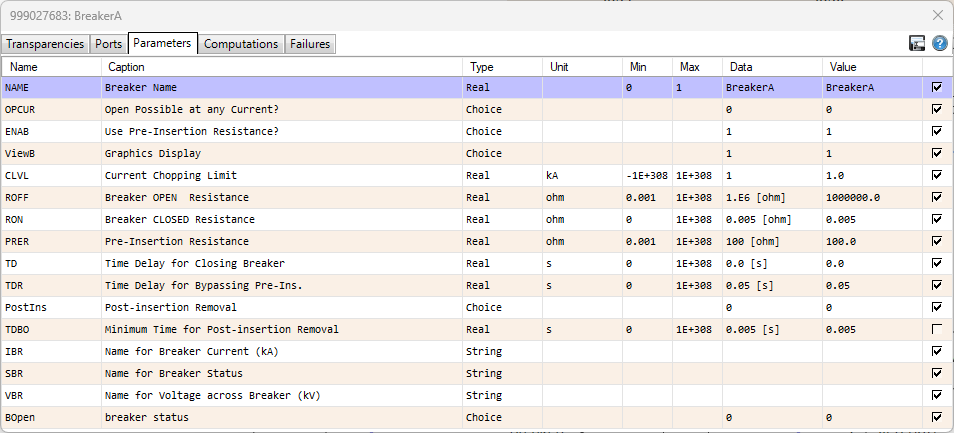Click the Min column header
The width and height of the screenshot is (954, 433).
coord(647,67)
